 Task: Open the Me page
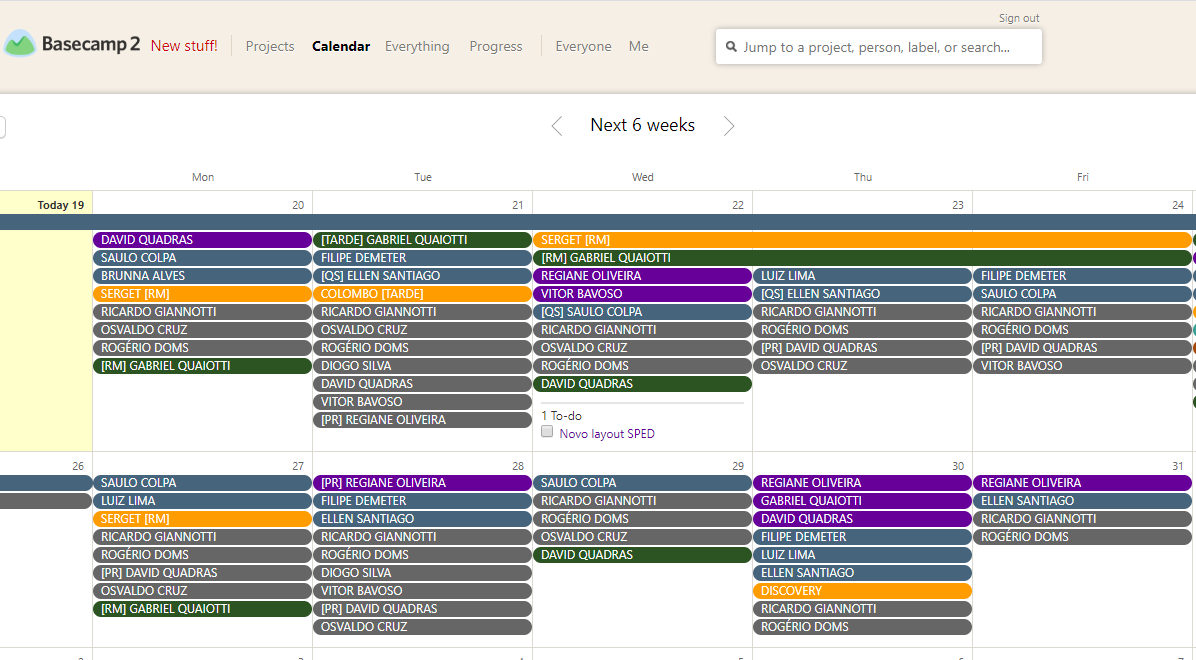pos(638,46)
